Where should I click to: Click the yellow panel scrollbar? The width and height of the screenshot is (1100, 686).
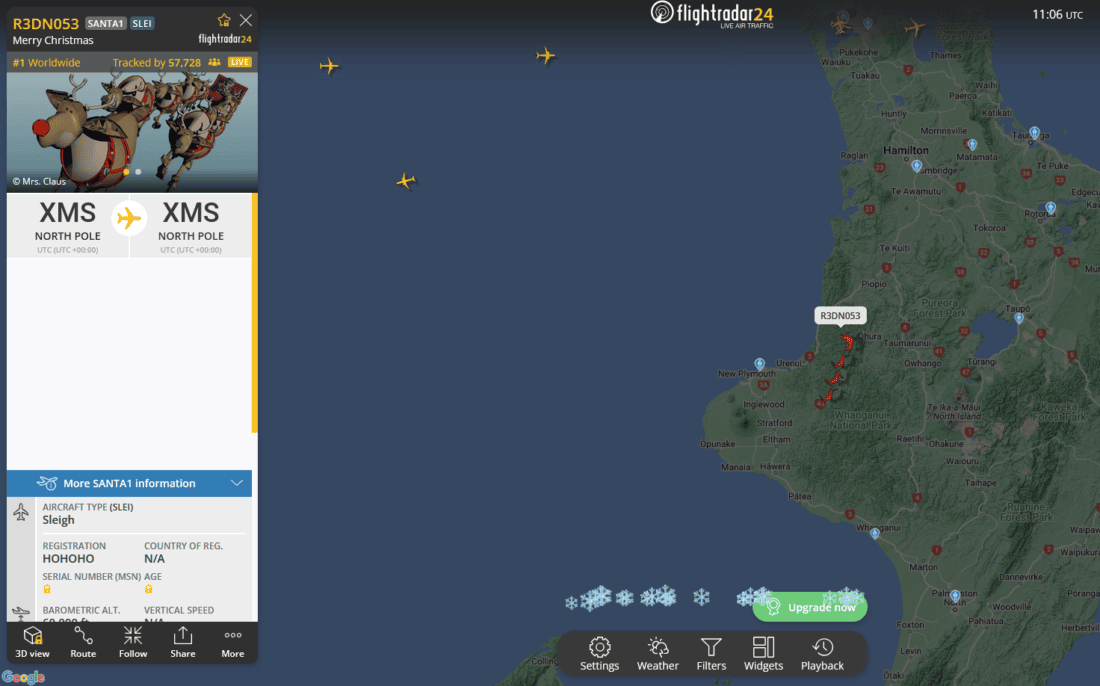coord(255,313)
